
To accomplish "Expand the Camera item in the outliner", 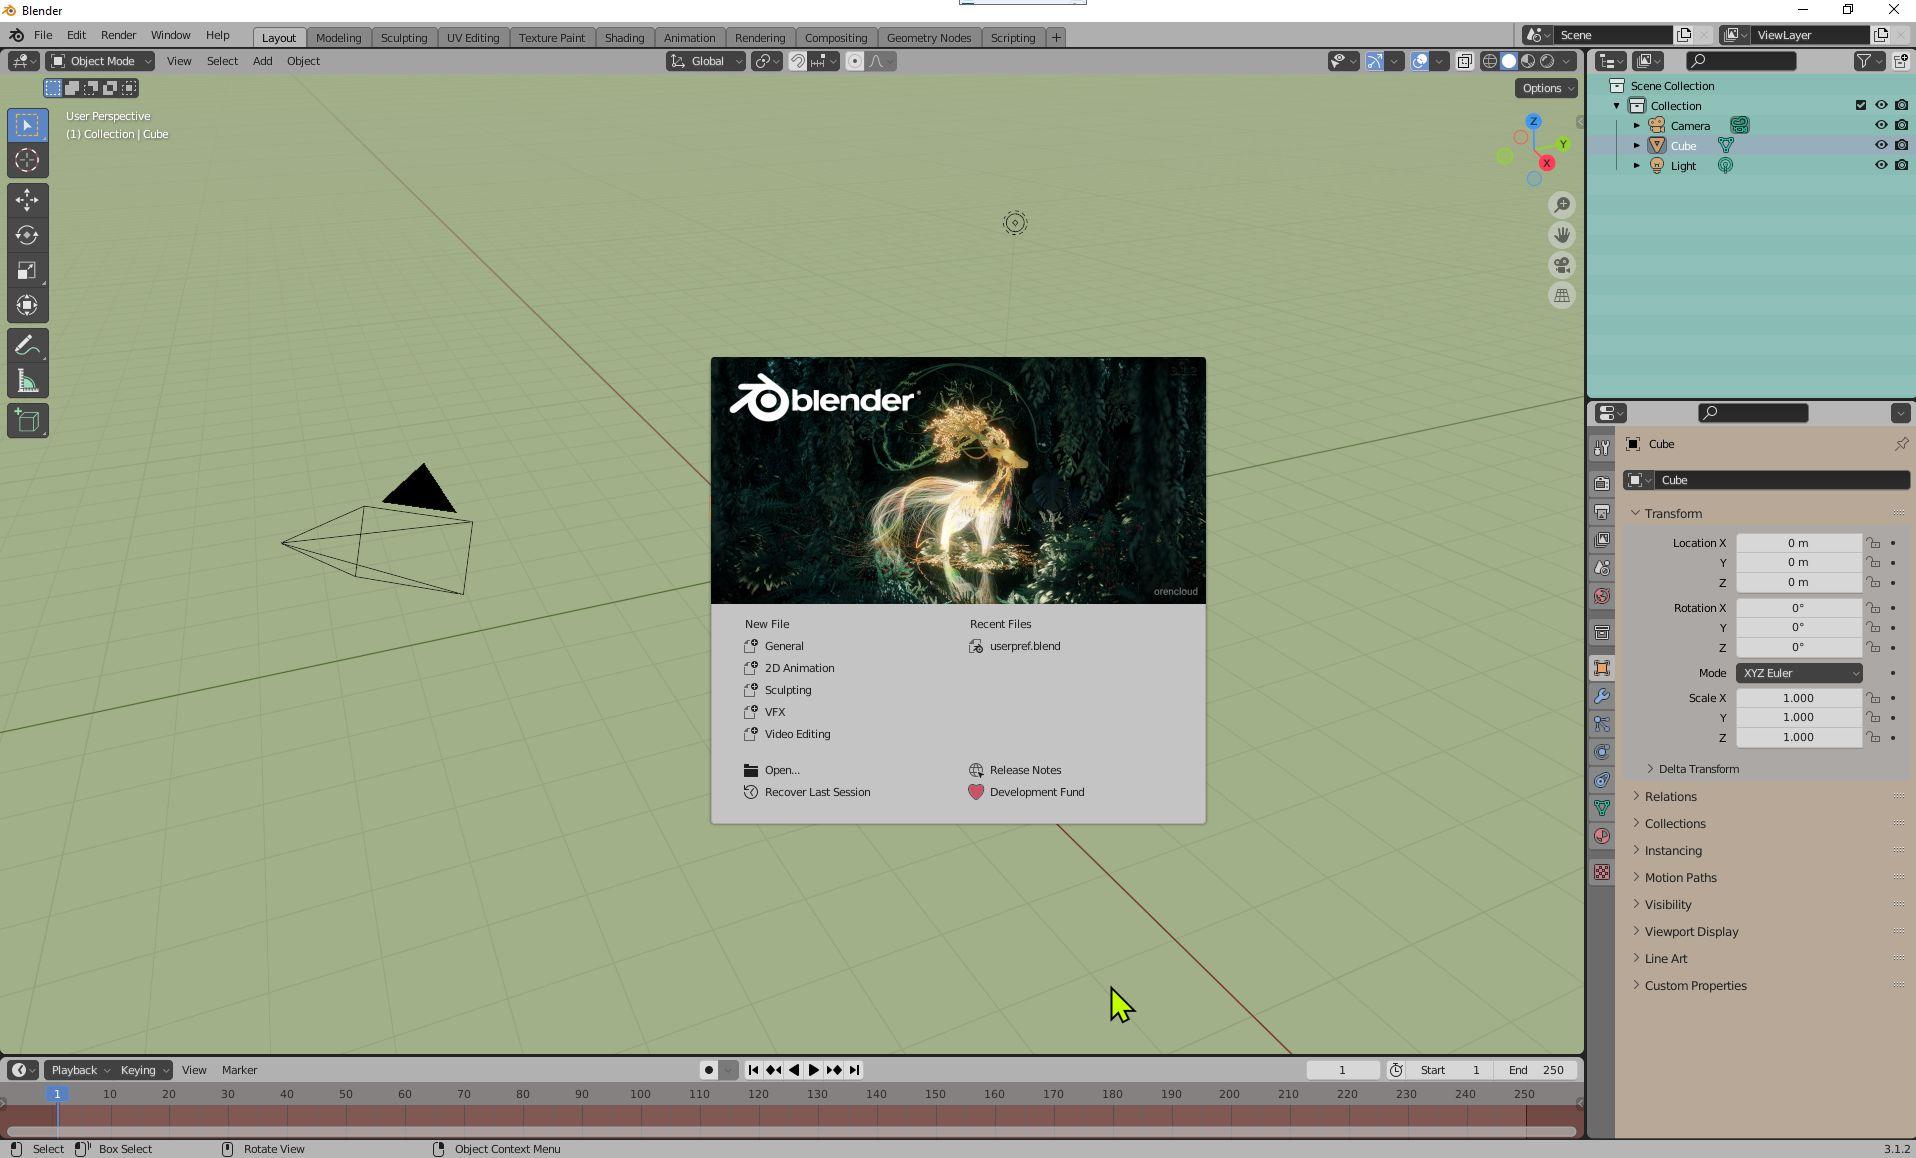I will (1637, 126).
